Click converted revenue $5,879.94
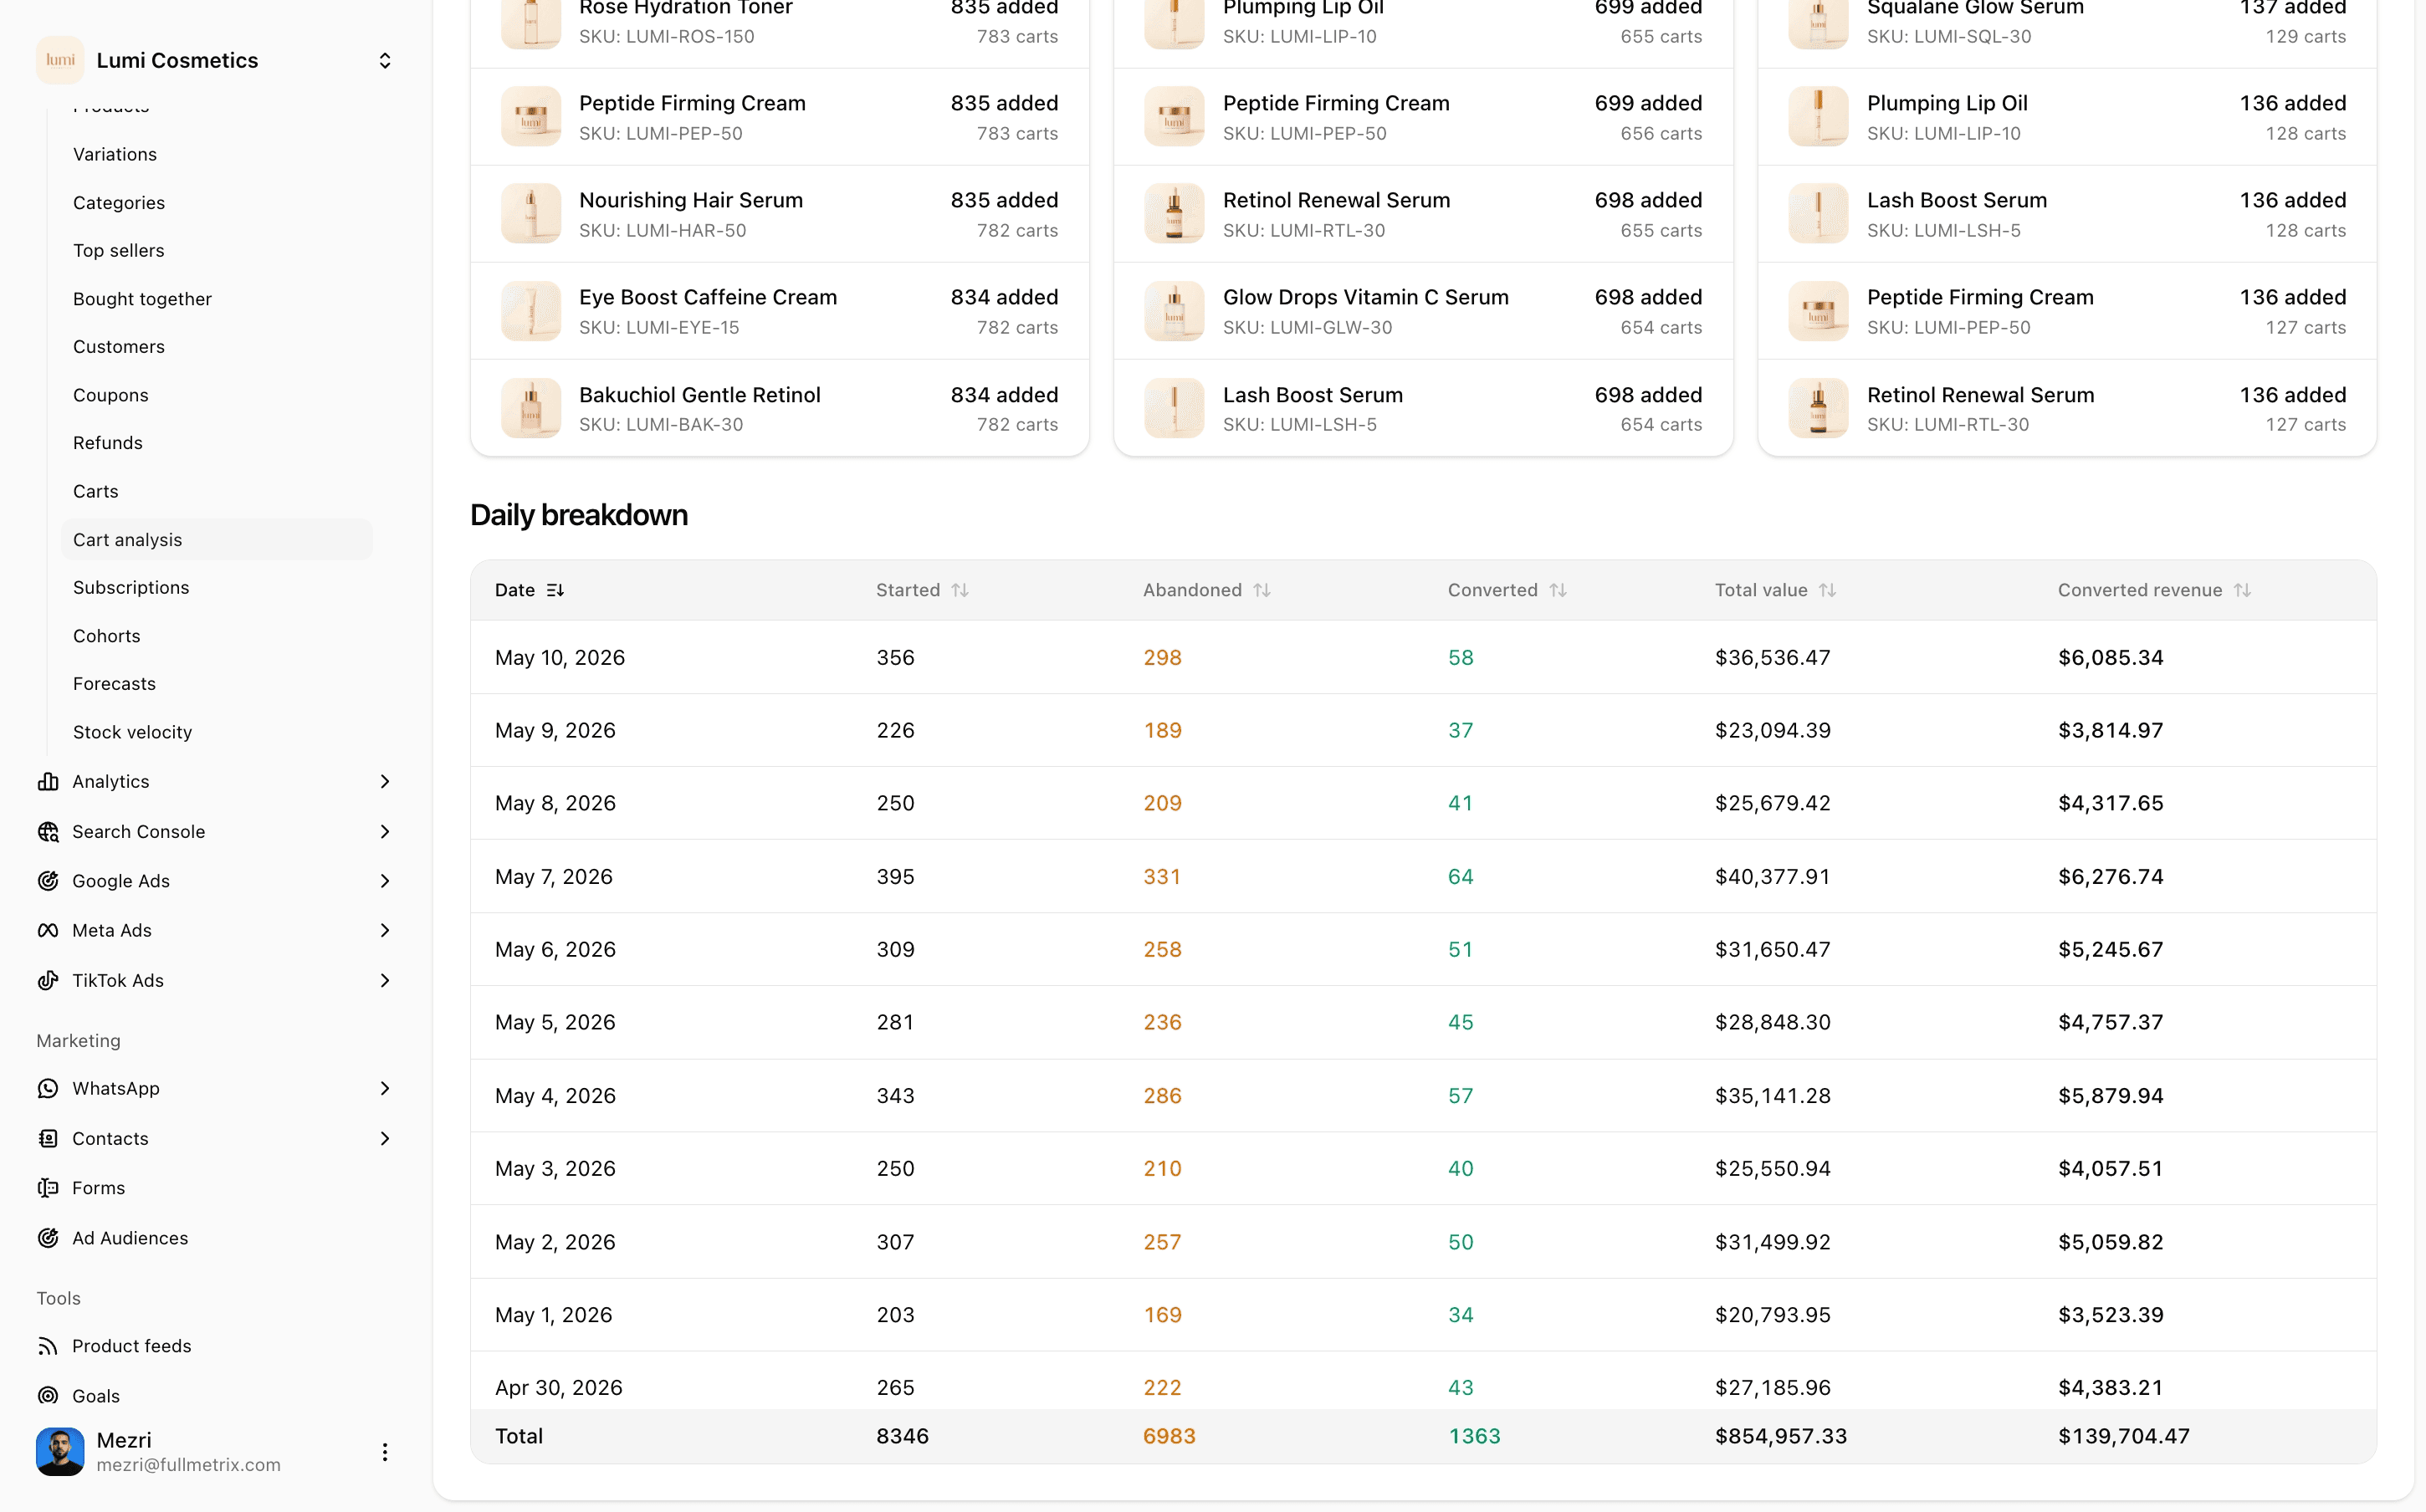2426x1512 pixels. pos(2110,1096)
